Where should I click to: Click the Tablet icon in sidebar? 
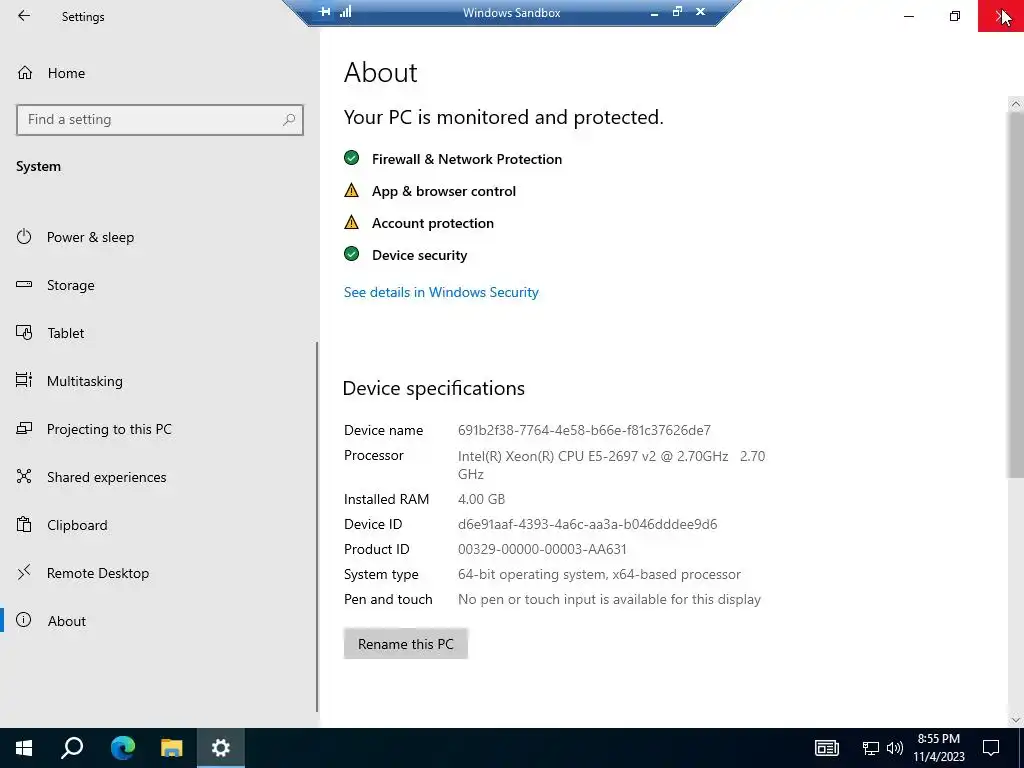coord(24,332)
